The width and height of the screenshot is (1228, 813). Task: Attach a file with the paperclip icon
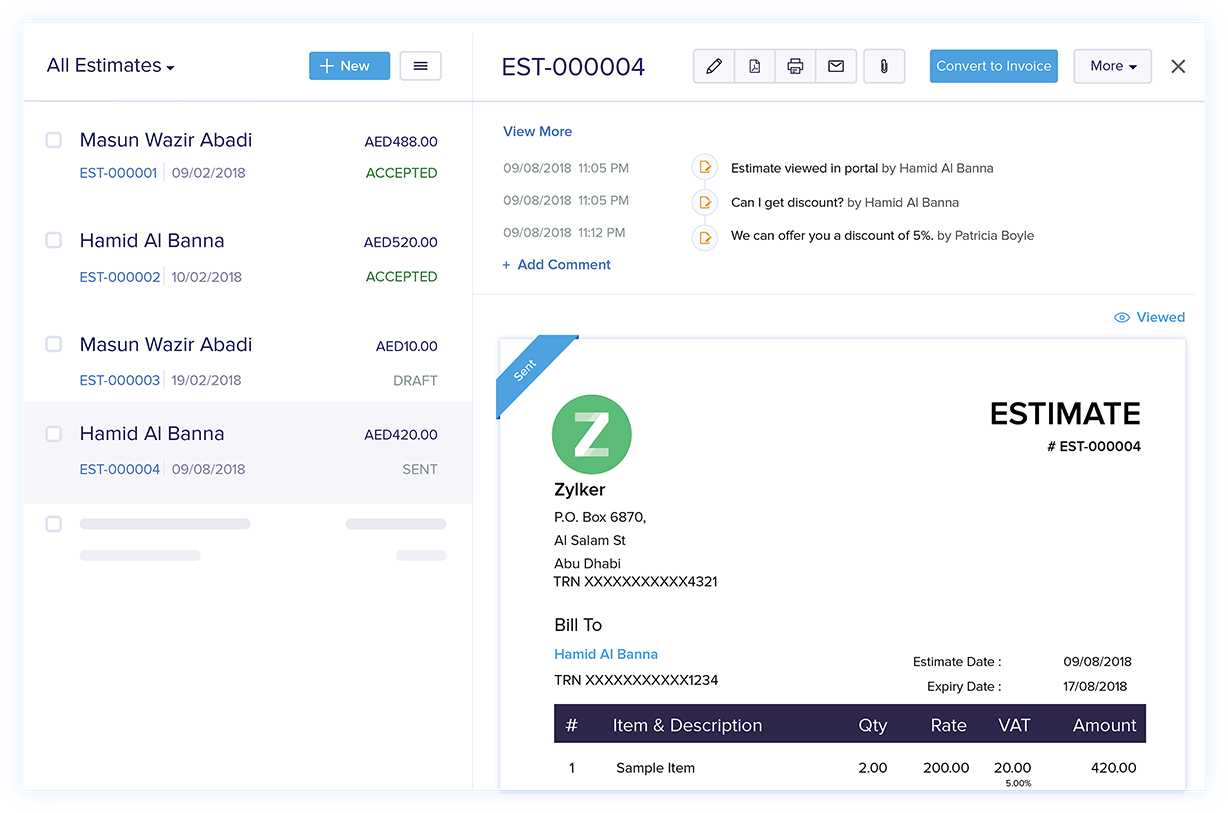884,66
